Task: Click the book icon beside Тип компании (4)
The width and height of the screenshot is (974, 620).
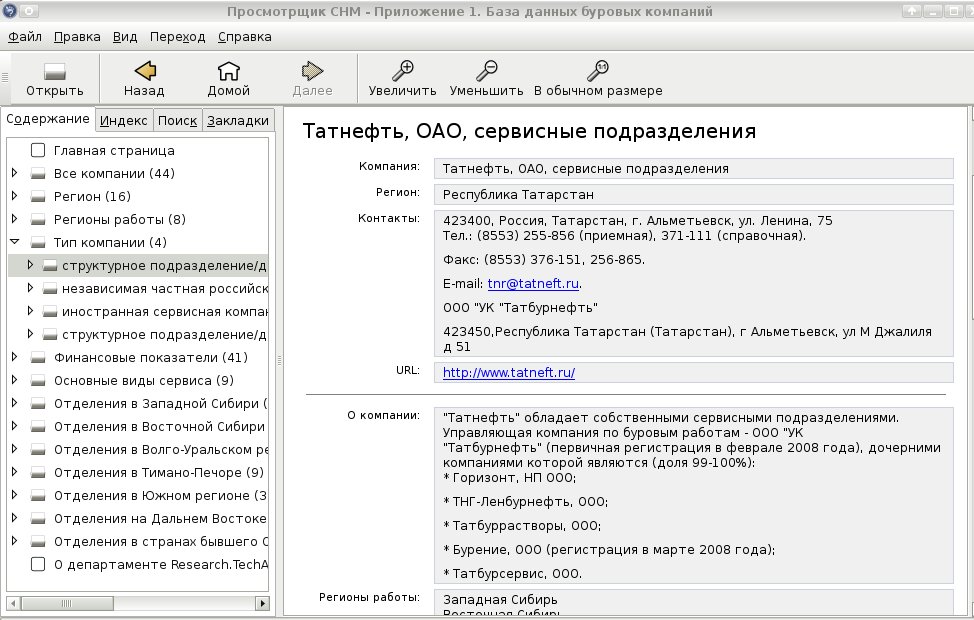Action: [38, 242]
